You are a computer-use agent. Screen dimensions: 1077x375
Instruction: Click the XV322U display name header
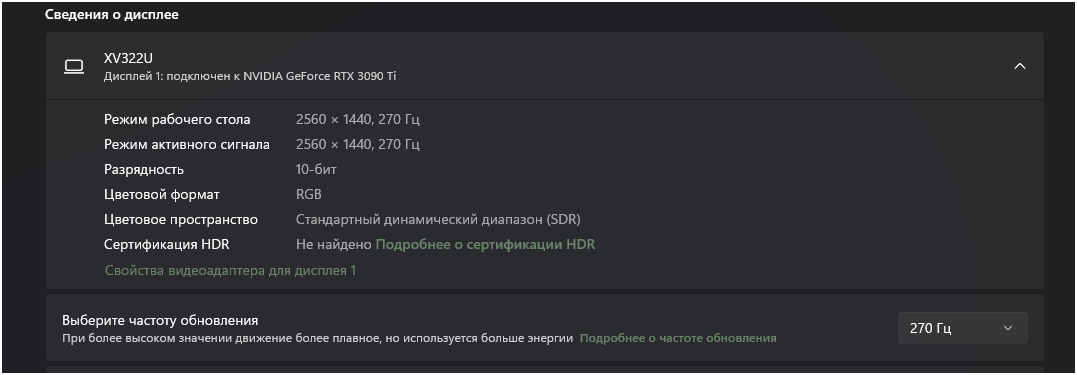tap(128, 58)
